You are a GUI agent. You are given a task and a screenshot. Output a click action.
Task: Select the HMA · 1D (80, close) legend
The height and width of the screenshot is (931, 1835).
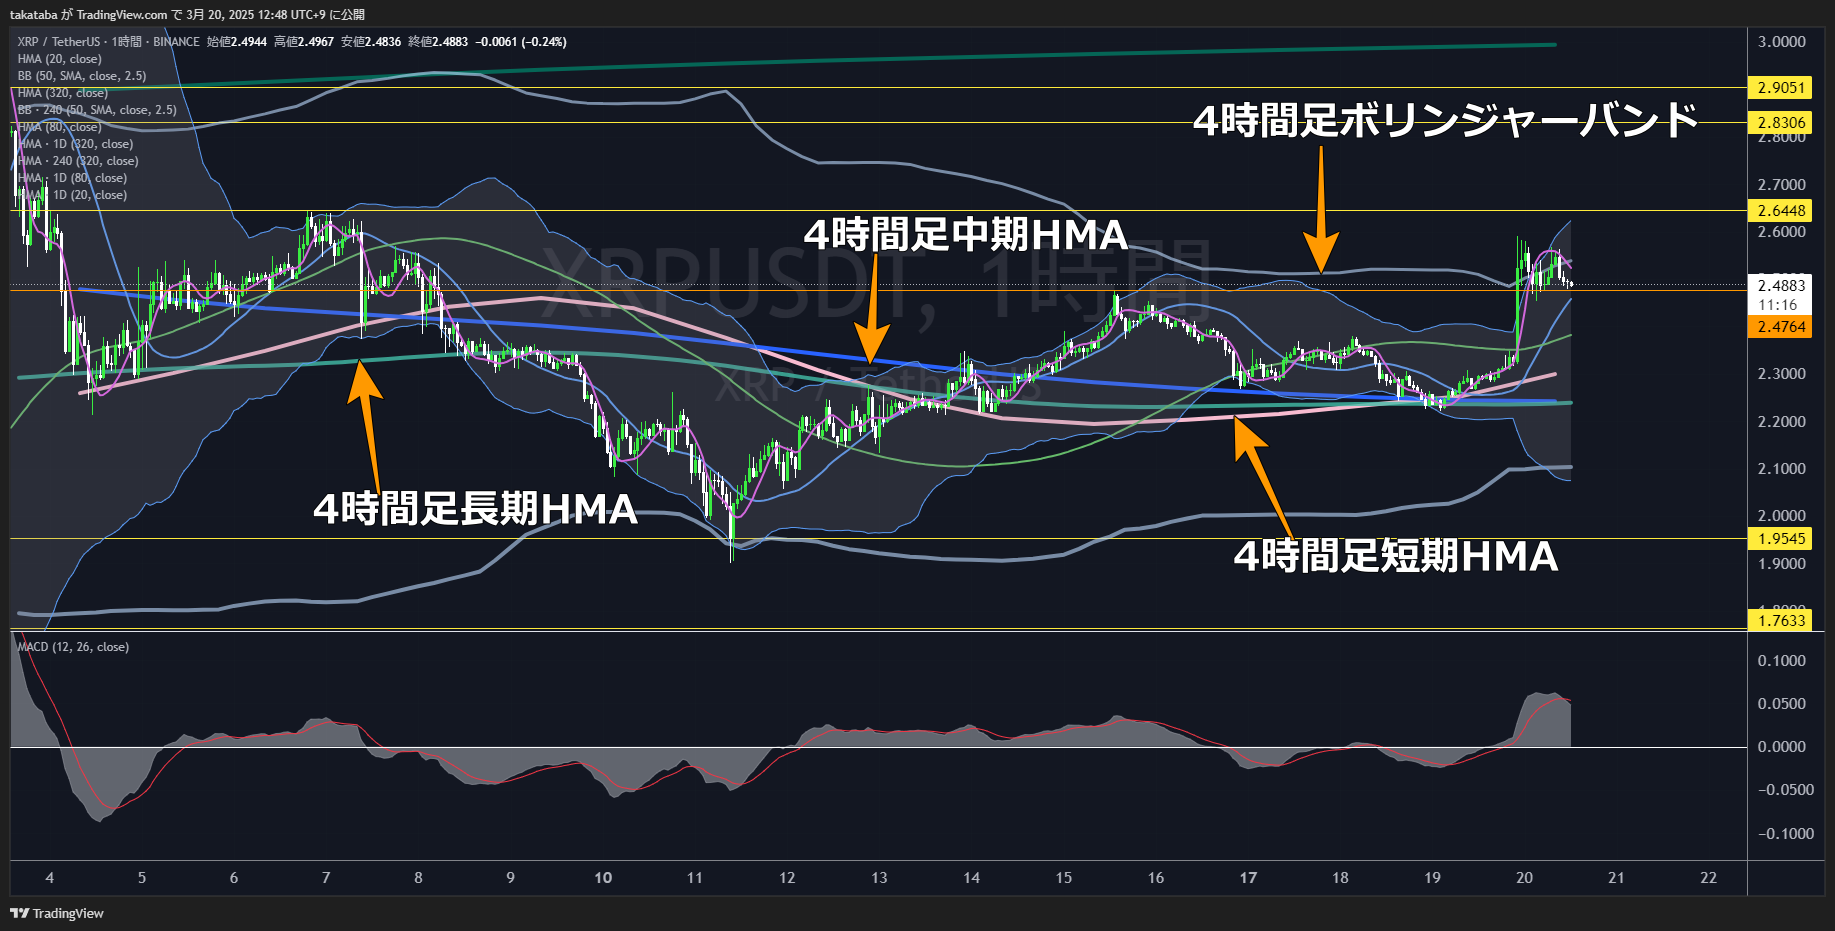click(x=72, y=178)
